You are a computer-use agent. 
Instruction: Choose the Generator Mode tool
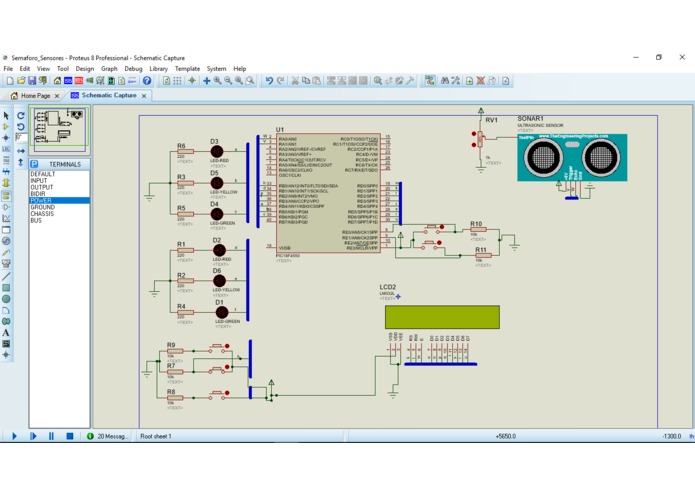pyautogui.click(x=6, y=241)
